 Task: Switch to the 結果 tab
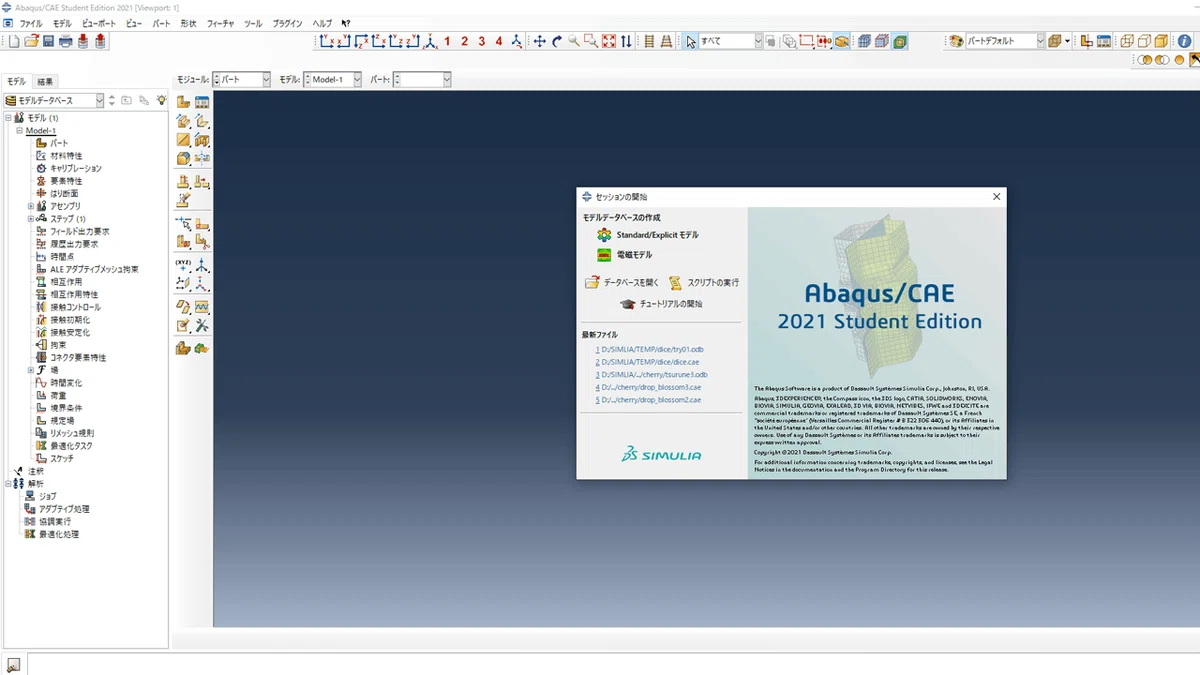click(45, 81)
